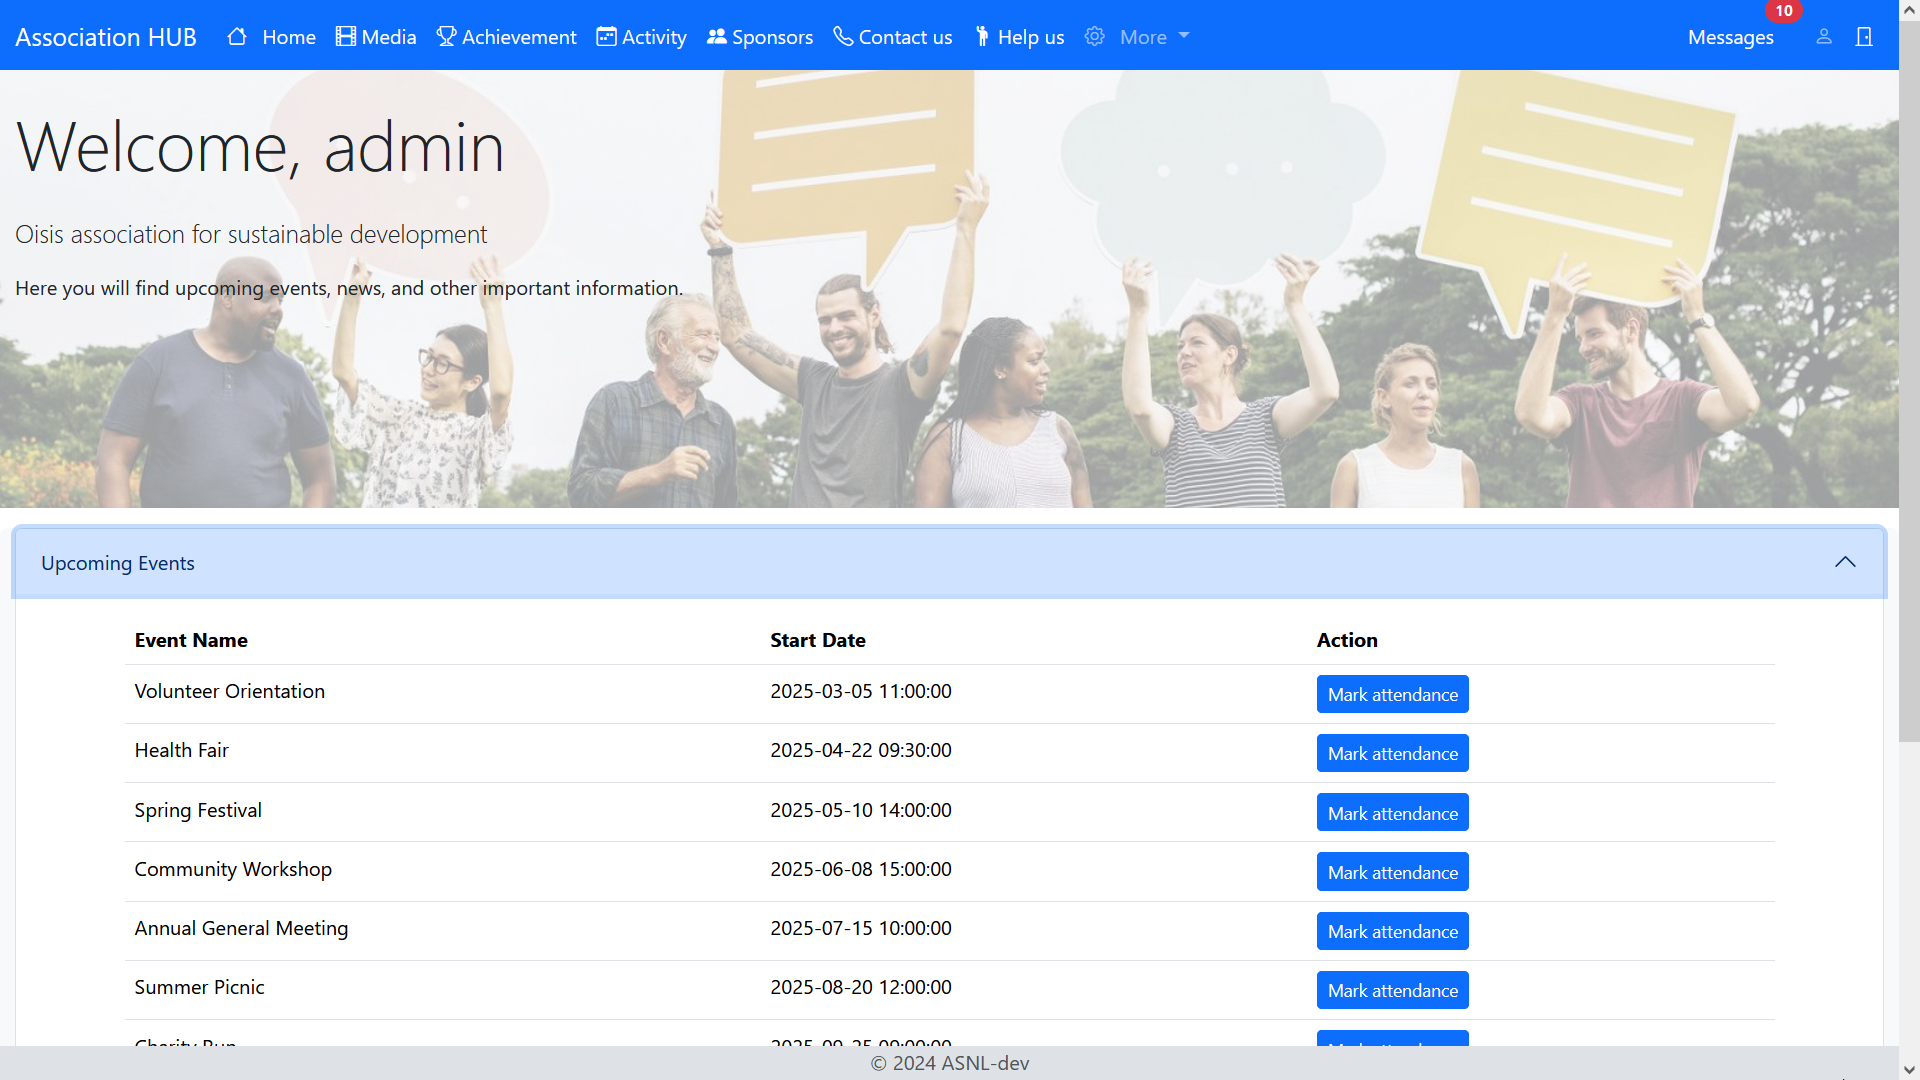Click the gear icon beside More
This screenshot has width=1920, height=1080.
1095,37
